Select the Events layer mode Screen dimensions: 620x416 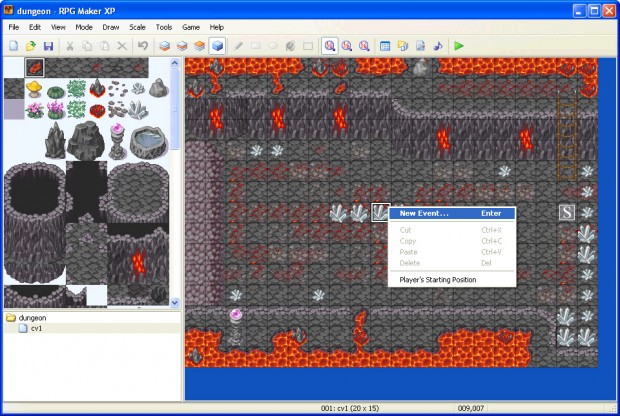(217, 46)
